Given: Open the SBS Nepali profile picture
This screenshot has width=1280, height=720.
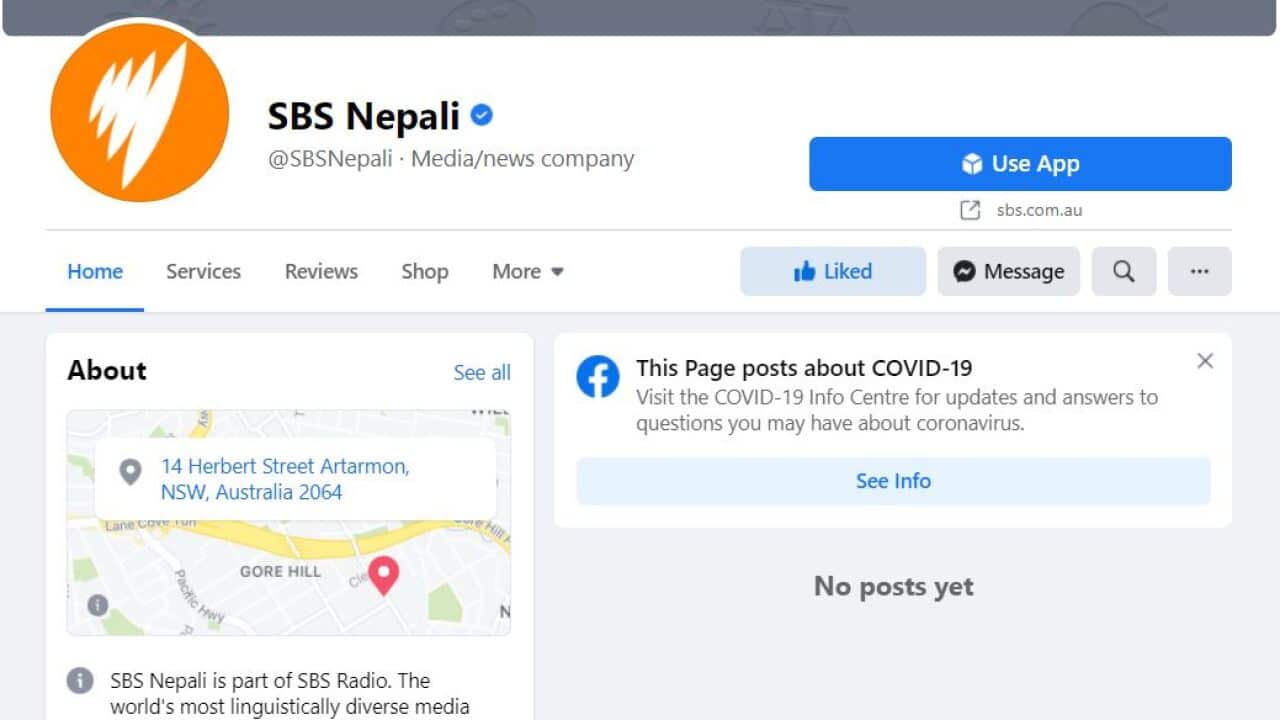Looking at the screenshot, I should coord(139,113).
